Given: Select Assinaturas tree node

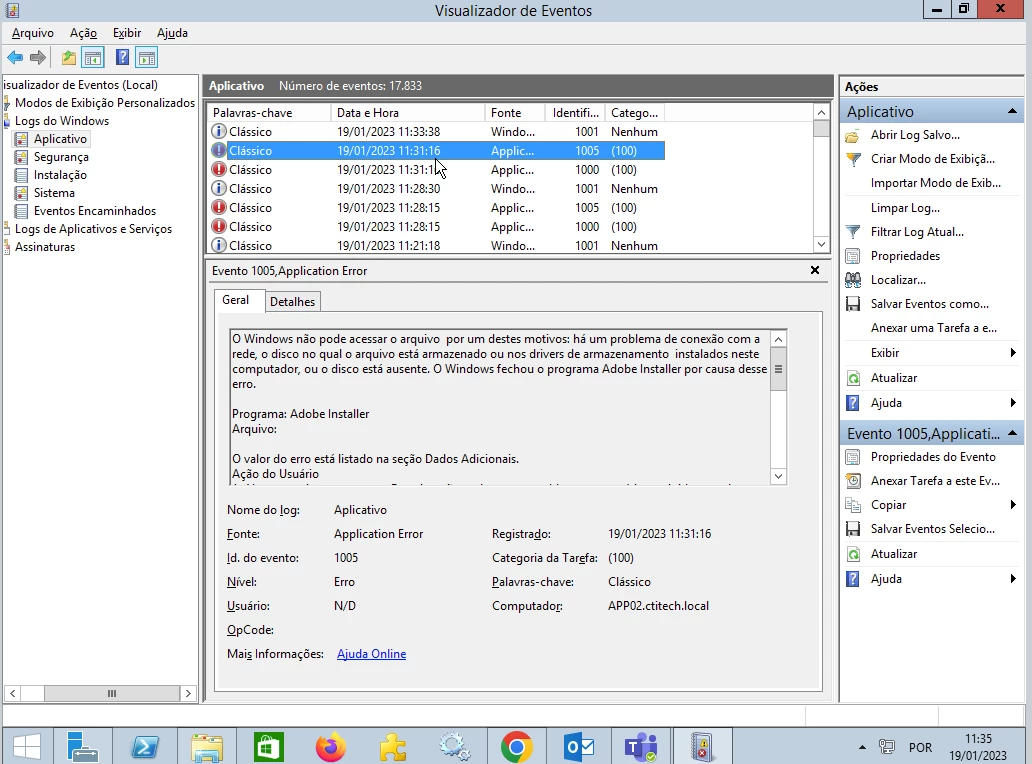Looking at the screenshot, I should coord(45,247).
